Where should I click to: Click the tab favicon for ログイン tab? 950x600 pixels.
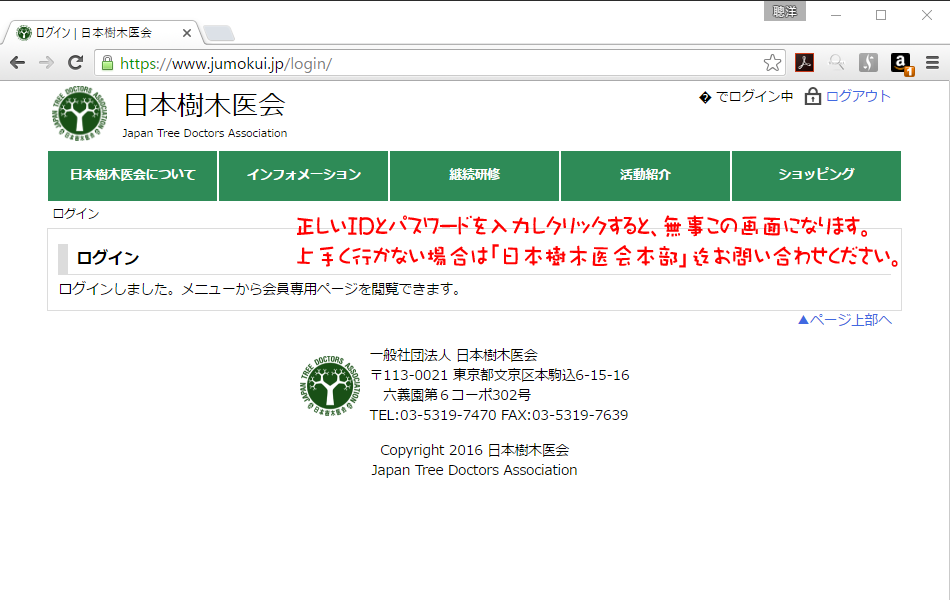[24, 33]
